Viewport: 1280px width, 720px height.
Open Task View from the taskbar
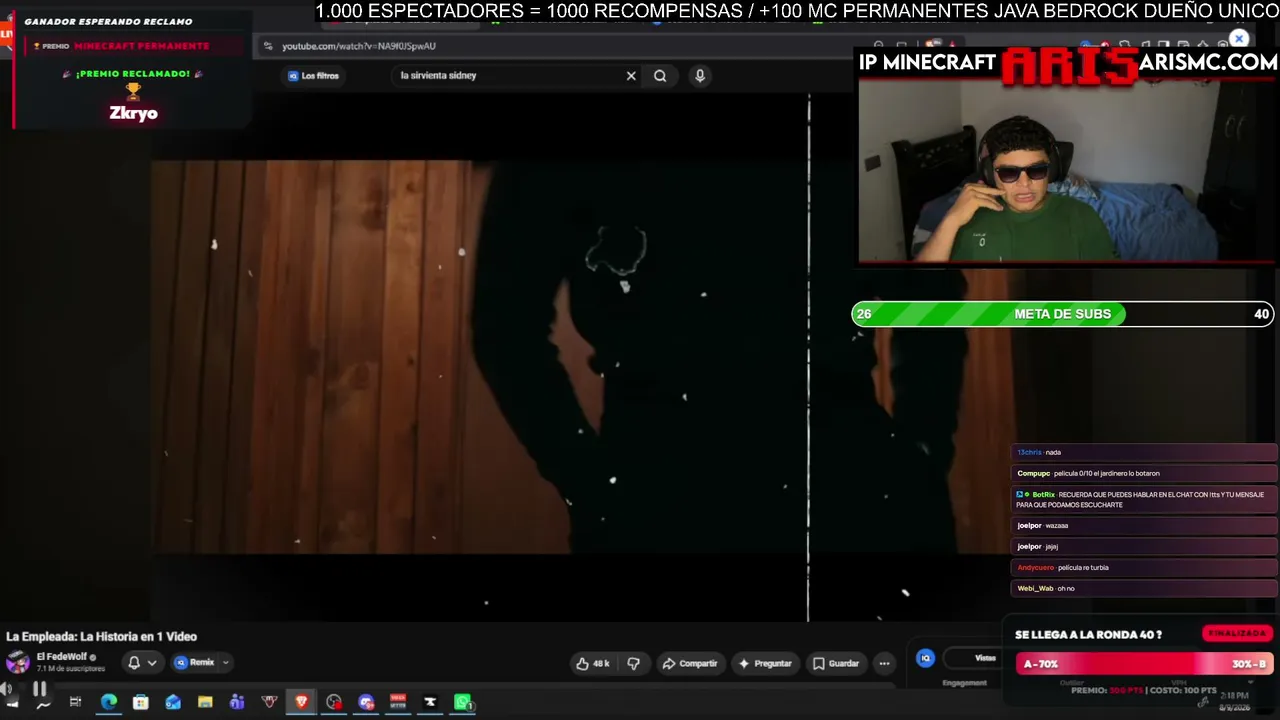75,702
